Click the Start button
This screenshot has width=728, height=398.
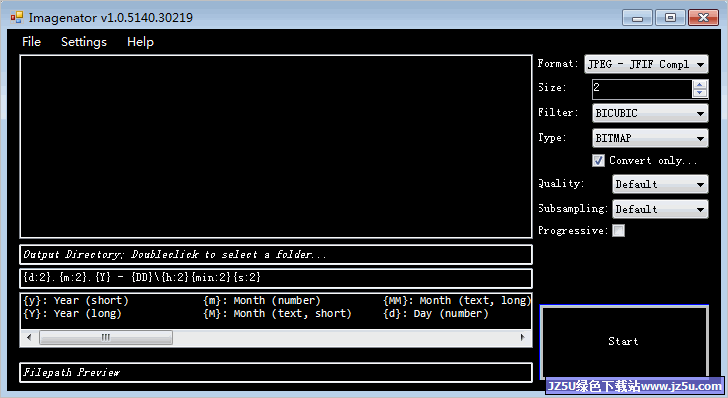[624, 341]
